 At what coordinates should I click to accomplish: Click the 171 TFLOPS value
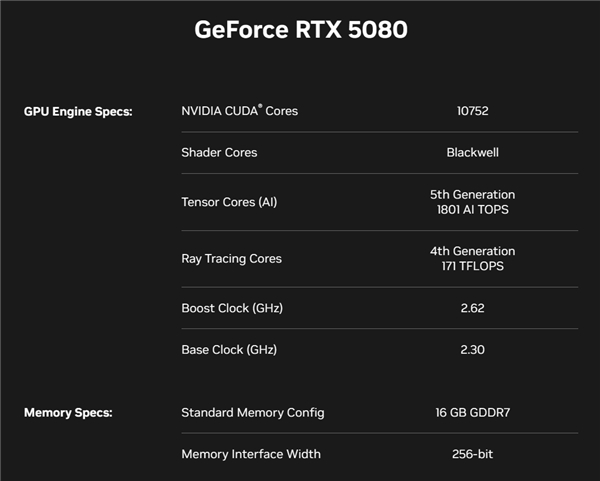click(473, 266)
